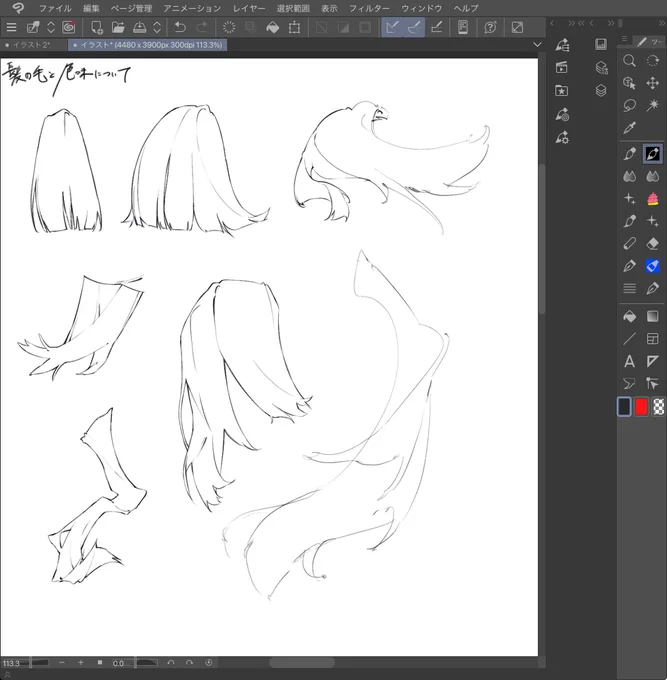Open the フィルター menu
The height and width of the screenshot is (680, 667).
tap(369, 8)
